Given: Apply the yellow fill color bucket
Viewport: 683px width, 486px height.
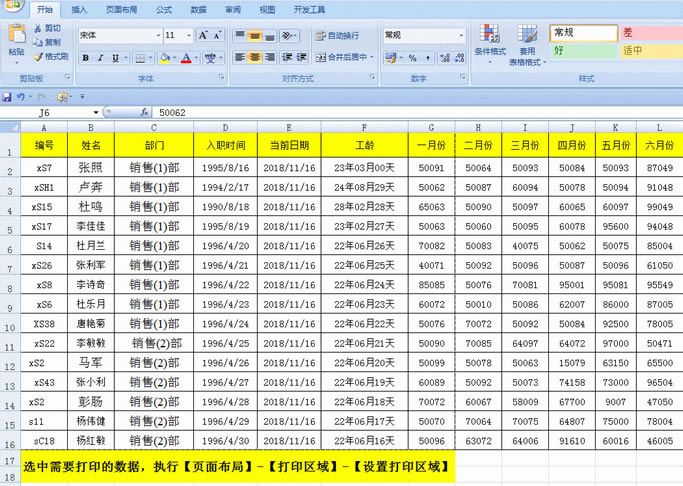Looking at the screenshot, I should coord(165,57).
